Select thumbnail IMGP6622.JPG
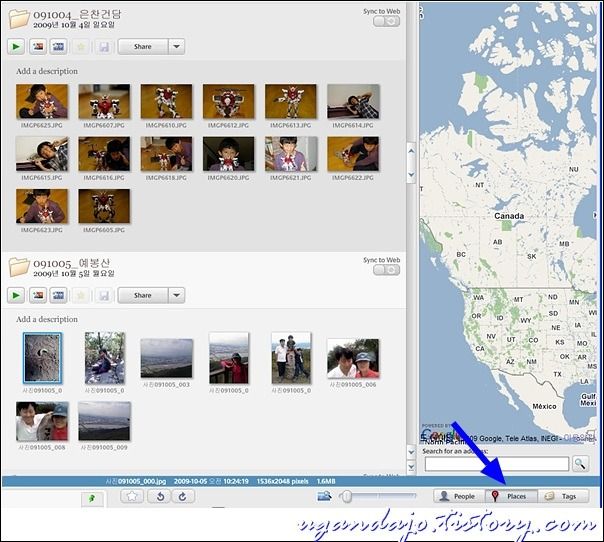Image resolution: width=604 pixels, height=542 pixels. point(353,154)
